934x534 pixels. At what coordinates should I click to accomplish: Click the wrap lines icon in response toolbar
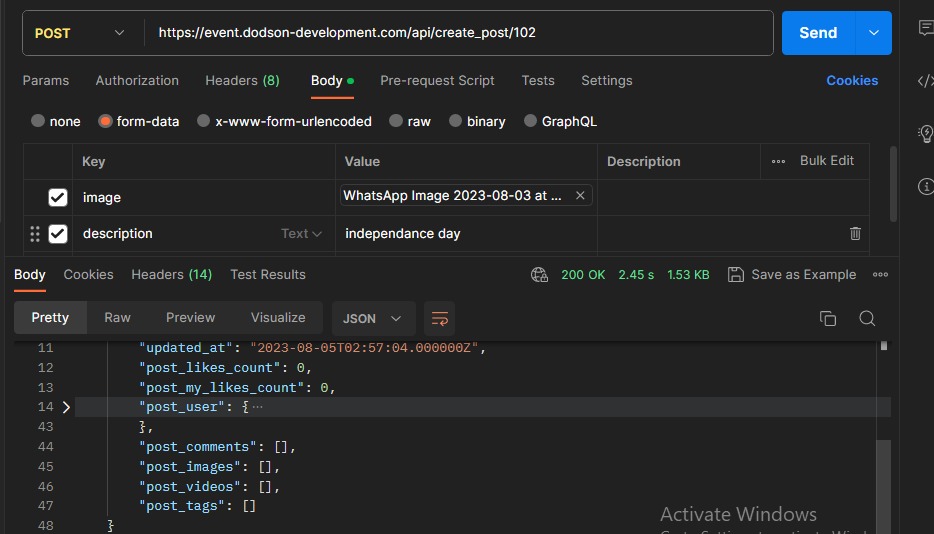coord(439,318)
